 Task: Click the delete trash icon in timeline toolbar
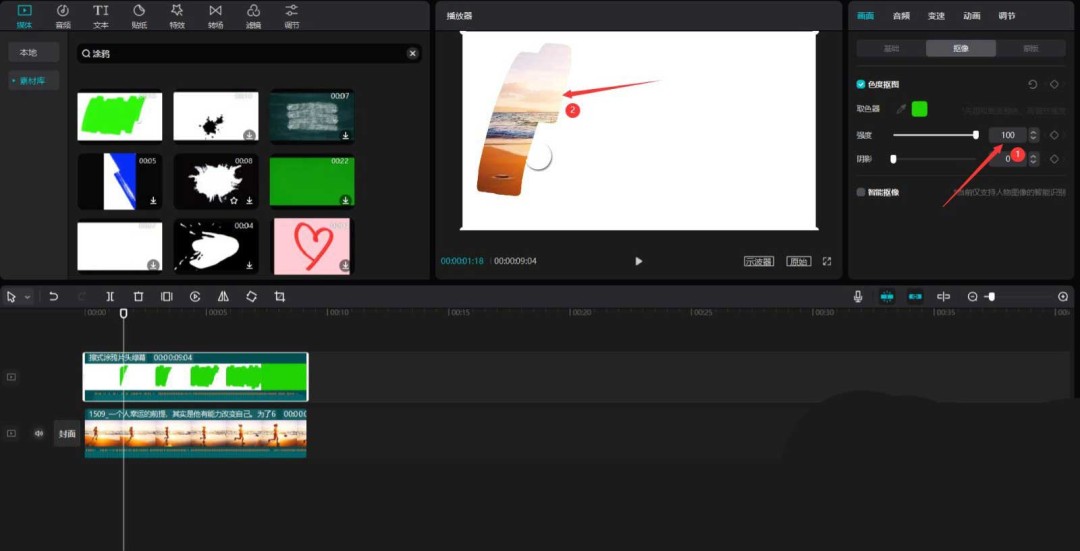pos(138,297)
